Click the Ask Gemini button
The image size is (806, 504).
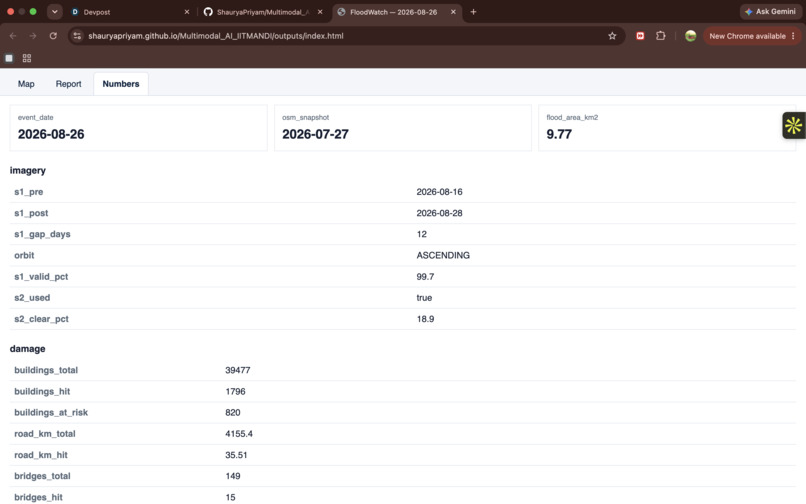pos(770,11)
